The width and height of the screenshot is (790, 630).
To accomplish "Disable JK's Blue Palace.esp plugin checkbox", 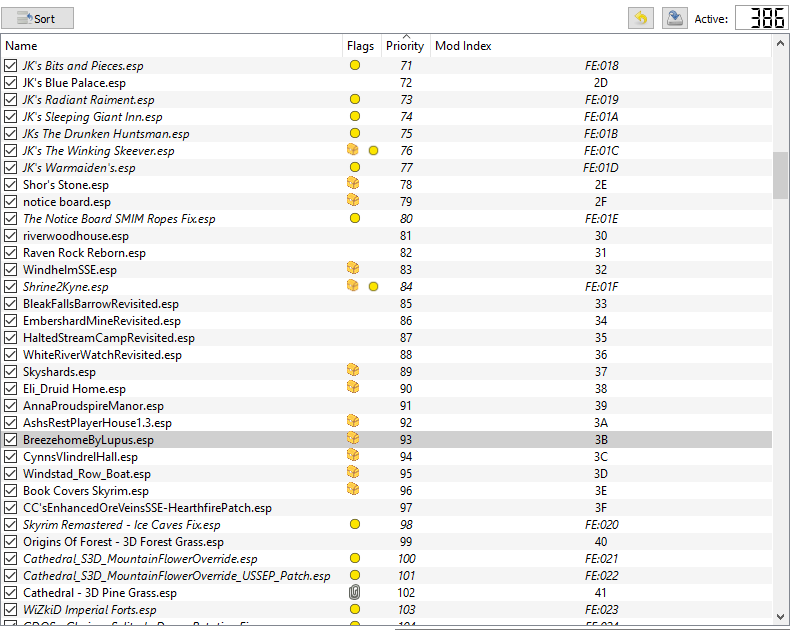I will click(x=10, y=82).
